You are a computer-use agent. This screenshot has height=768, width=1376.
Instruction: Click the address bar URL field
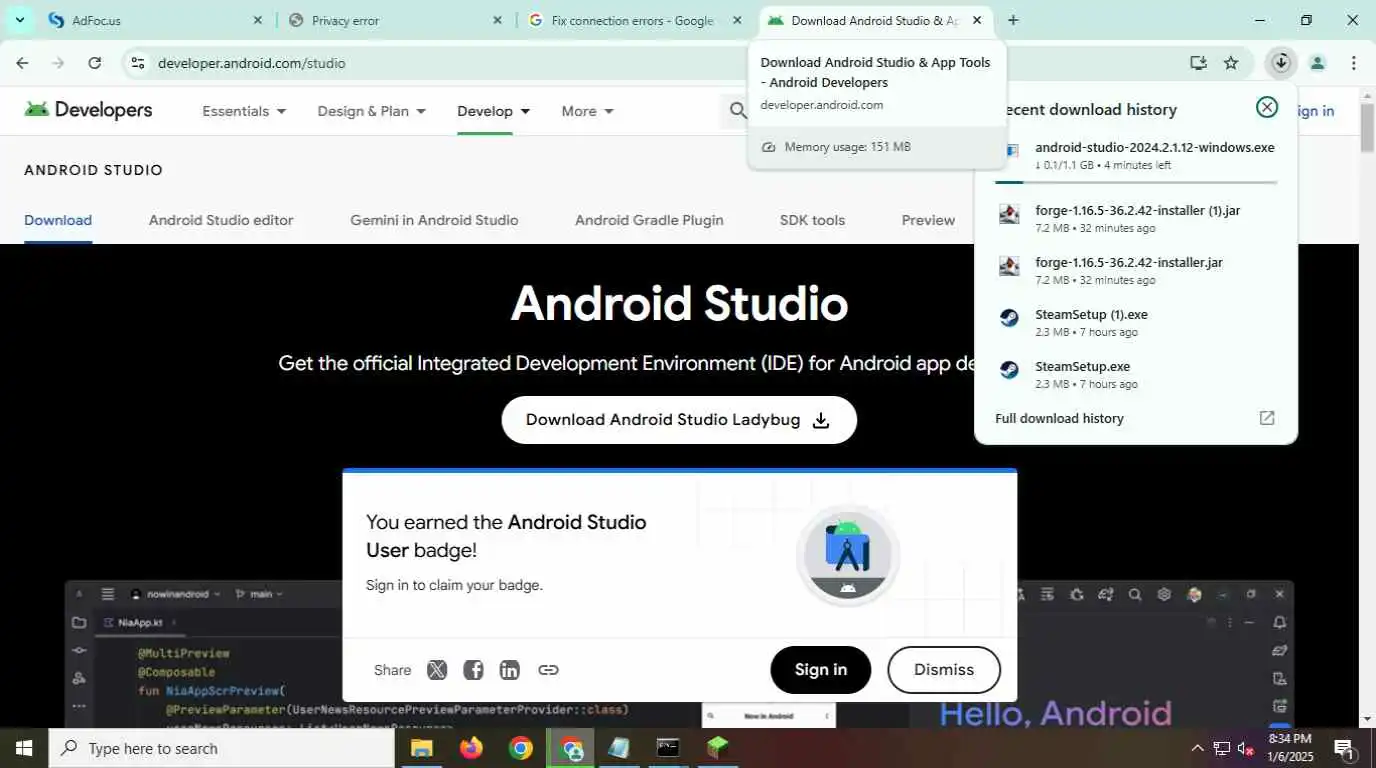point(650,63)
